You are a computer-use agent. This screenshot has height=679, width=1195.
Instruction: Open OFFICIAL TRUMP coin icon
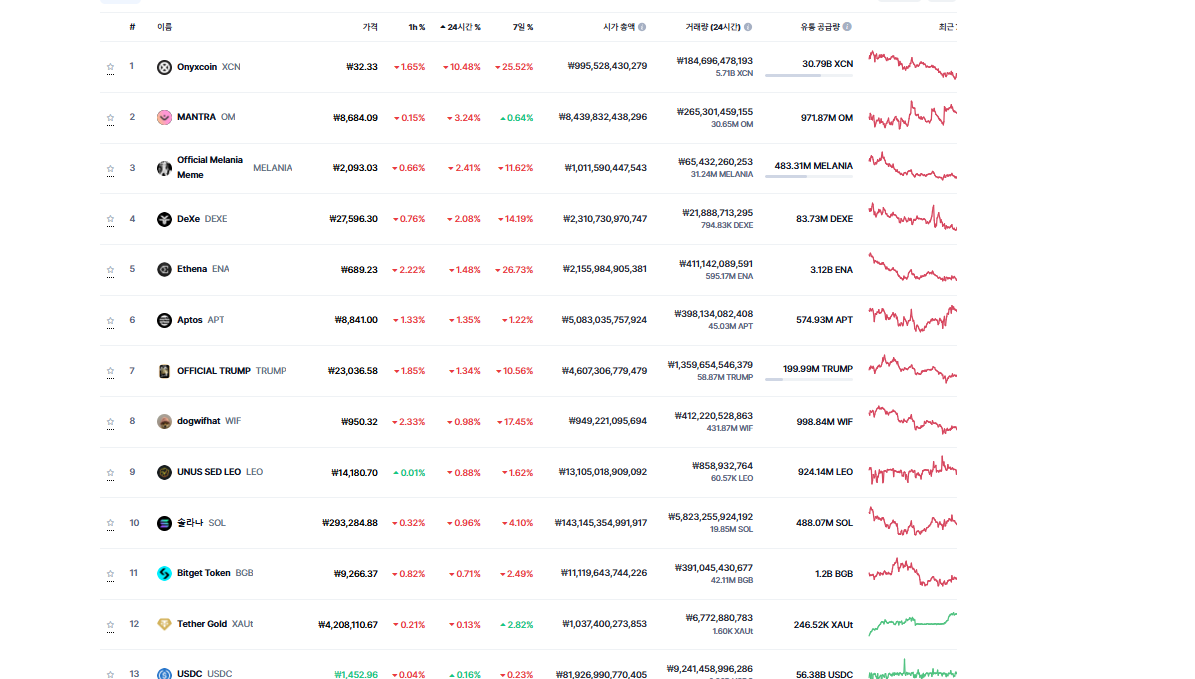(164, 371)
